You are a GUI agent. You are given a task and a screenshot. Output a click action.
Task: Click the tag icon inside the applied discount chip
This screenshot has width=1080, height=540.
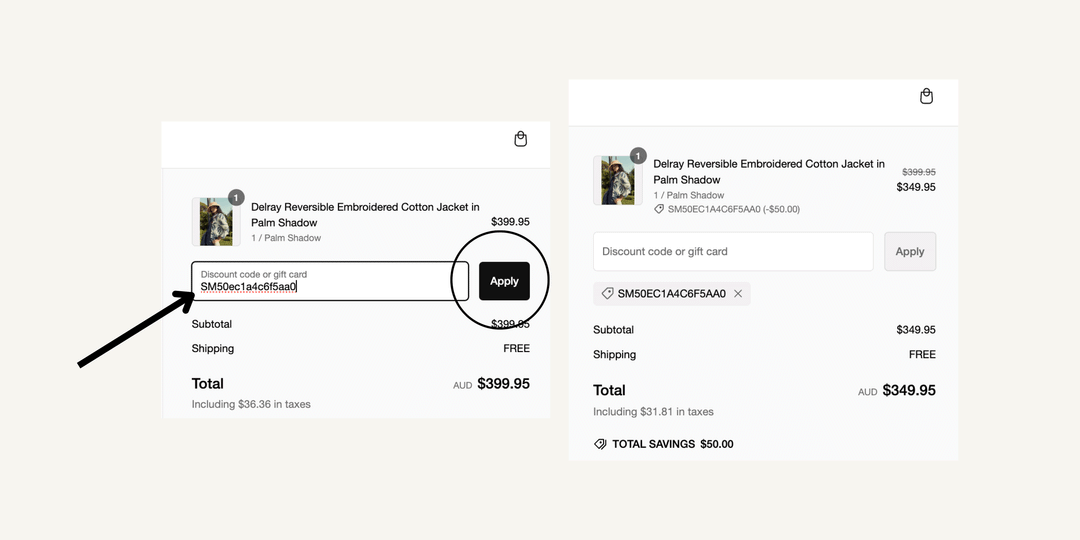click(606, 294)
